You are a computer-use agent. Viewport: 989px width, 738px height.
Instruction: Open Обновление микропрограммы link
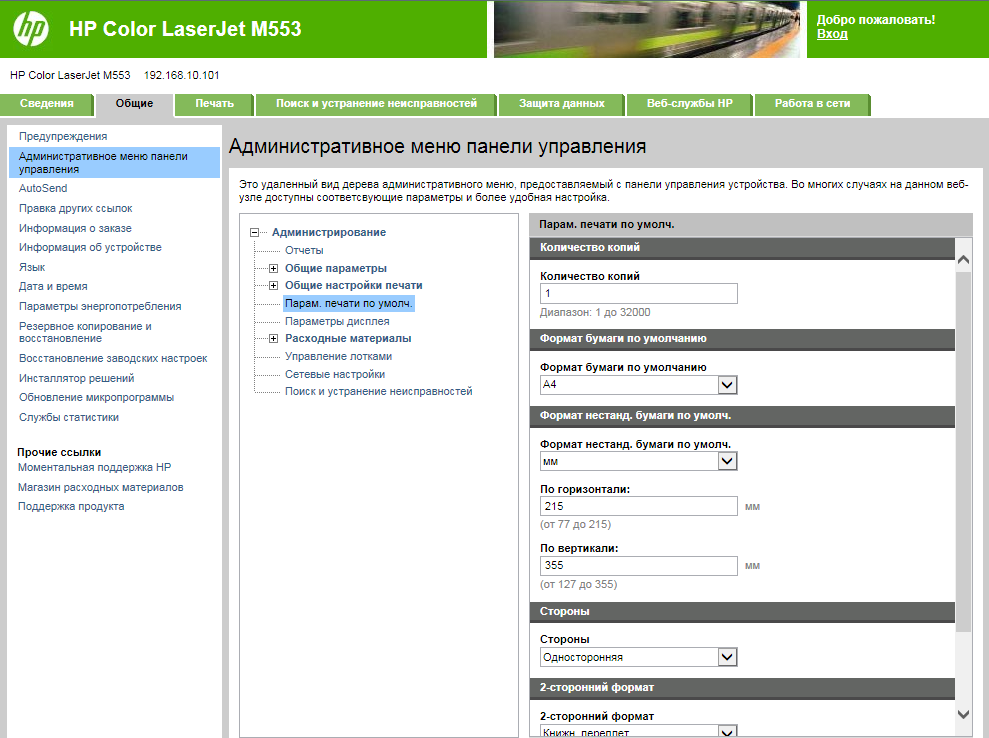[x=97, y=397]
